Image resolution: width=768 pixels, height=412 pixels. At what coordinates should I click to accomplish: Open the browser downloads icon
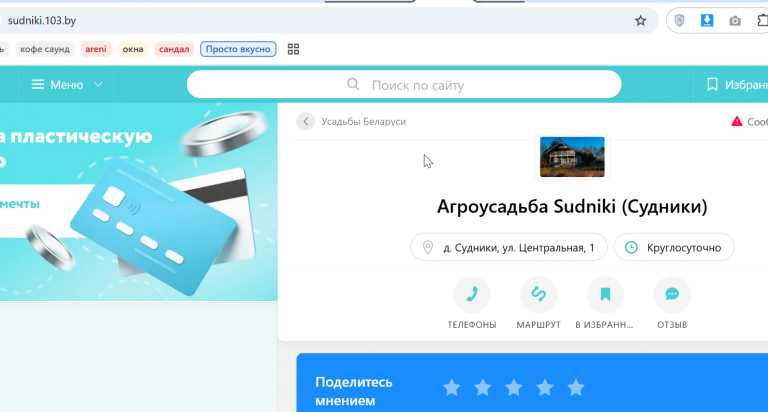[707, 21]
